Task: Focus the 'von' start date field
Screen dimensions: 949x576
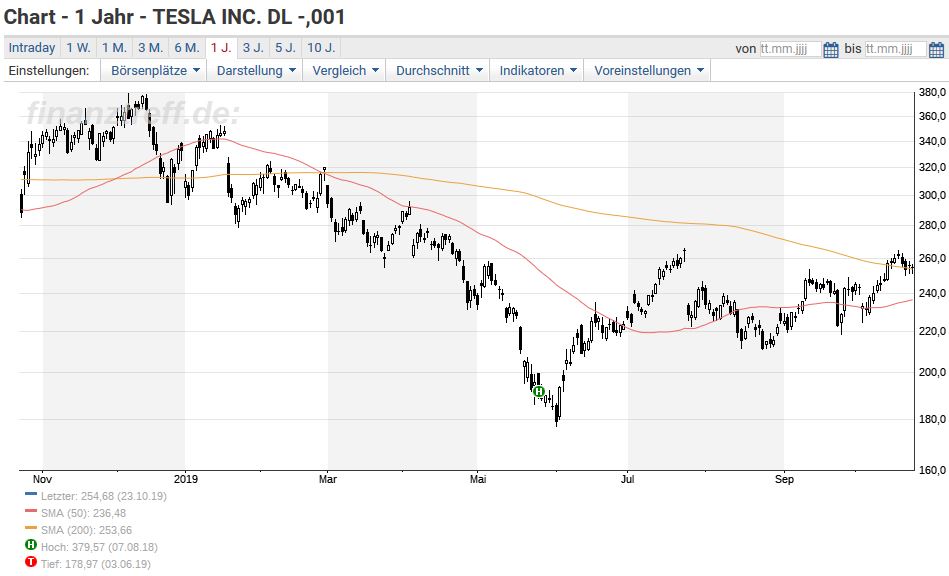Action: click(x=790, y=49)
